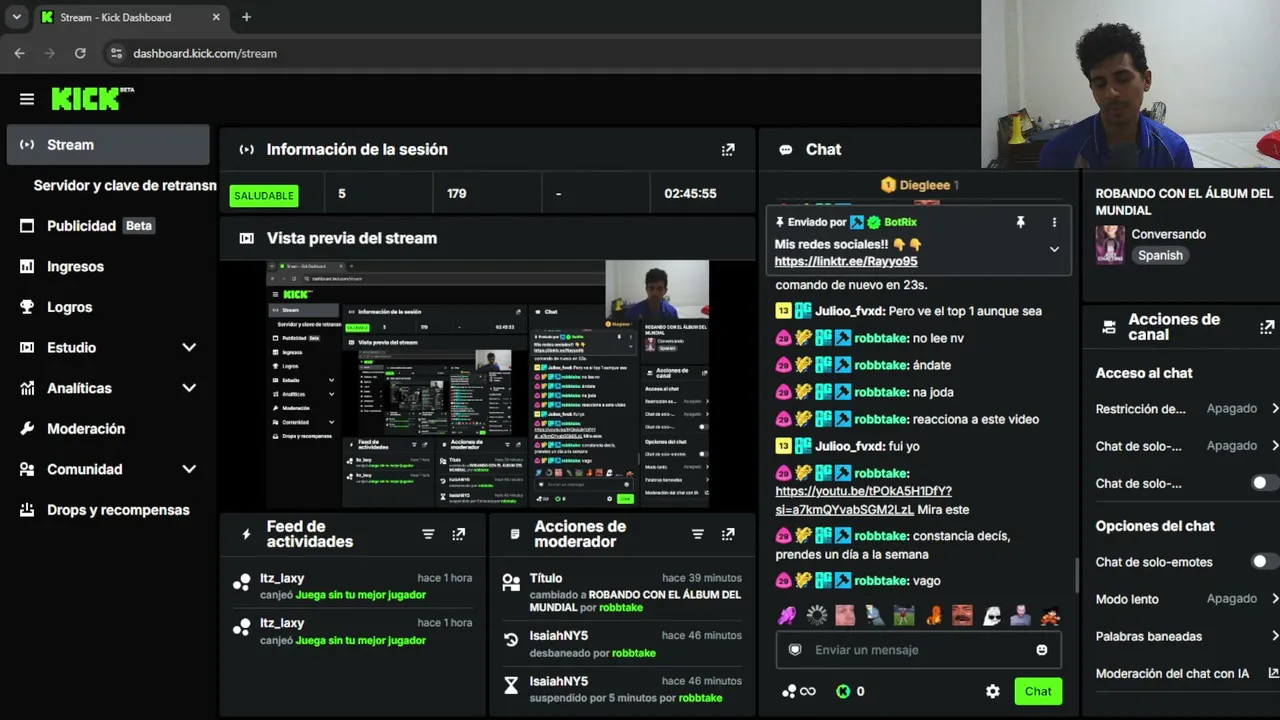Click Diegleee top gifter name in chat

click(x=924, y=185)
